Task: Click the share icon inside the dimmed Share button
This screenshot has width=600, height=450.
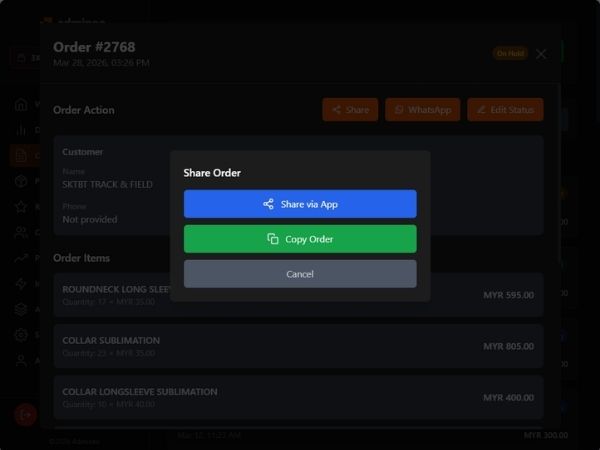Action: coord(337,110)
